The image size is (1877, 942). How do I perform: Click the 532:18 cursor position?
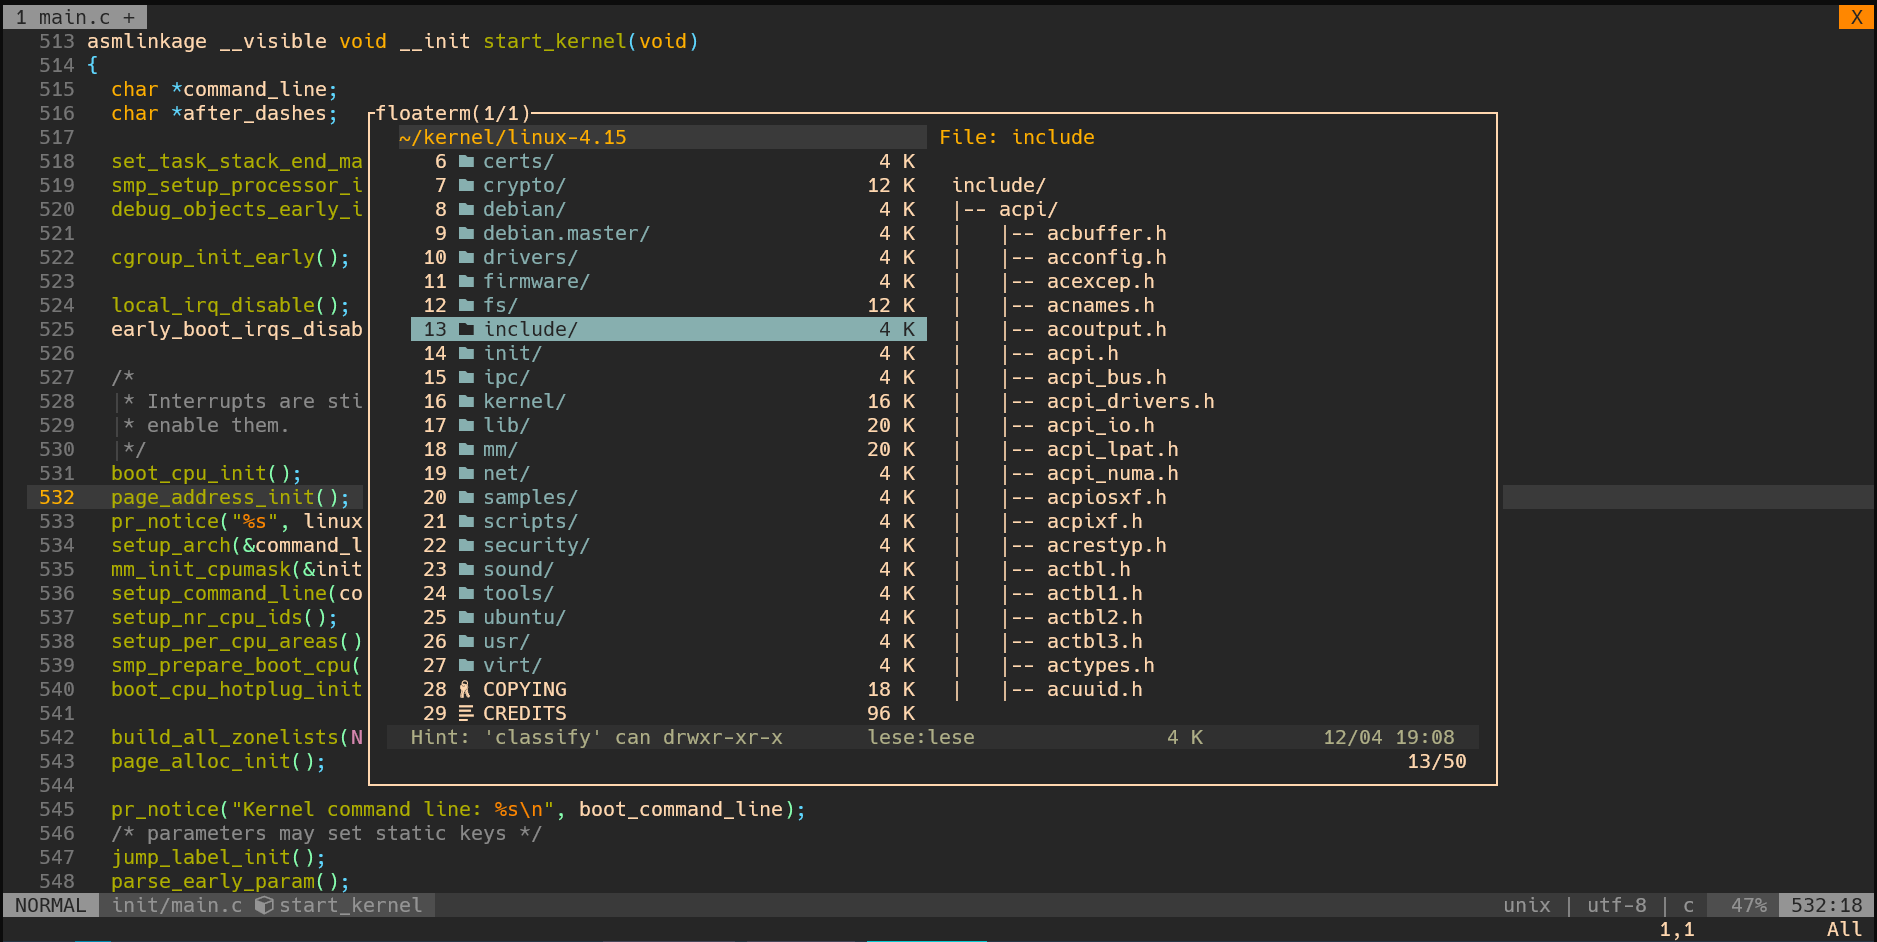[x=1826, y=905]
